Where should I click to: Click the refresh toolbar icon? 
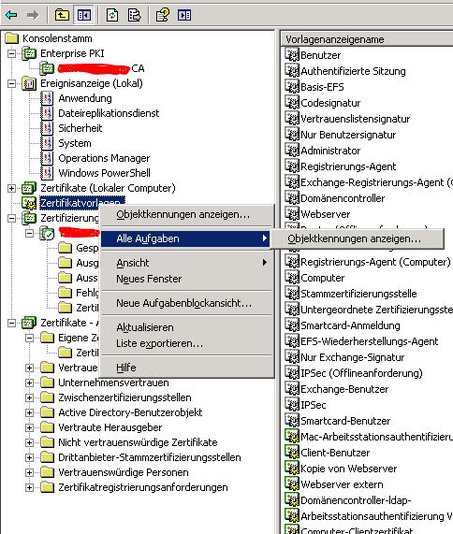pyautogui.click(x=112, y=15)
